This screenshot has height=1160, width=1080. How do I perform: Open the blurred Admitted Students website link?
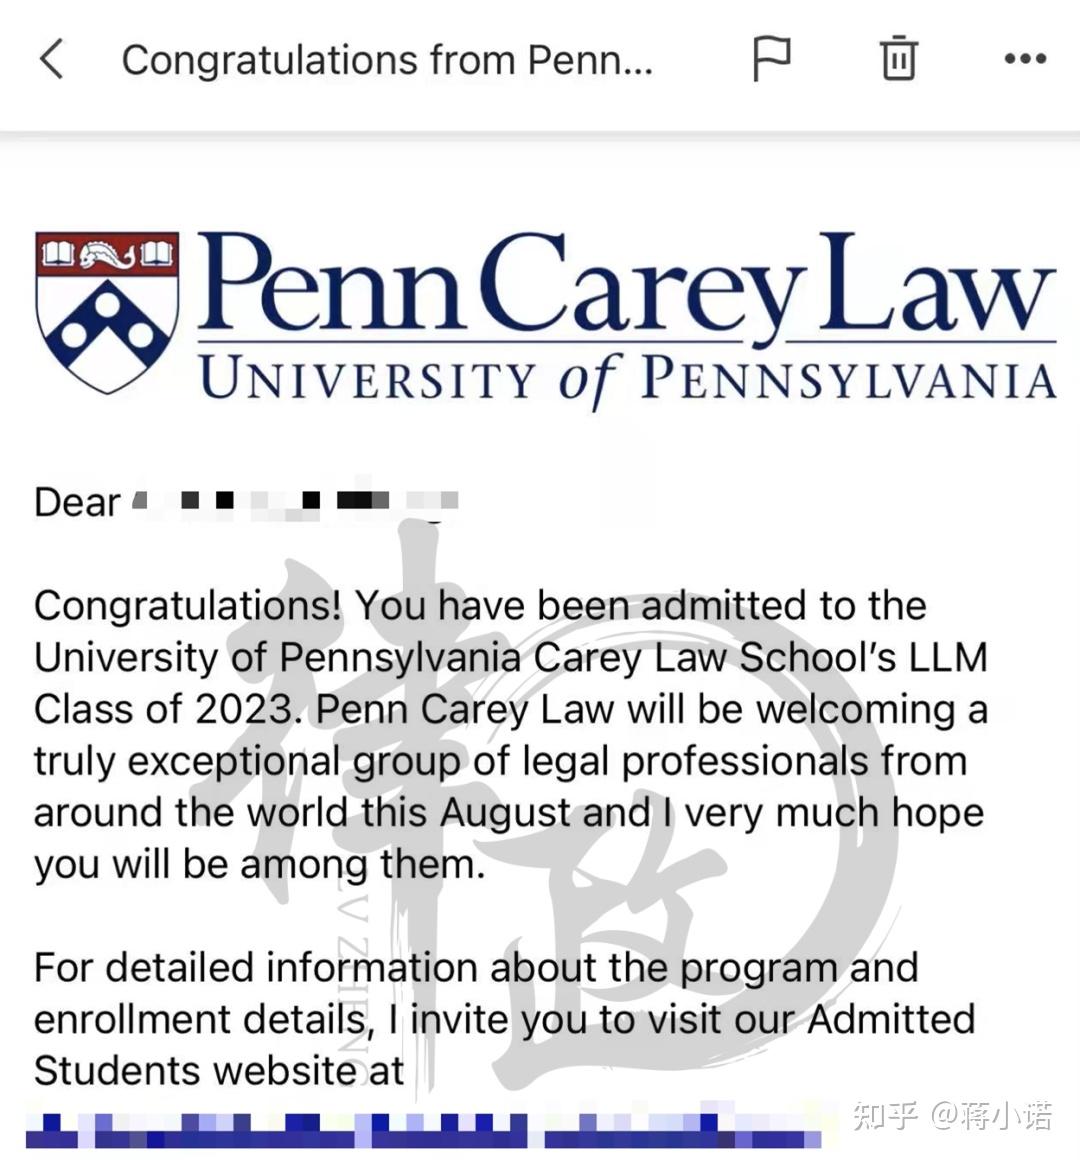[420, 1129]
